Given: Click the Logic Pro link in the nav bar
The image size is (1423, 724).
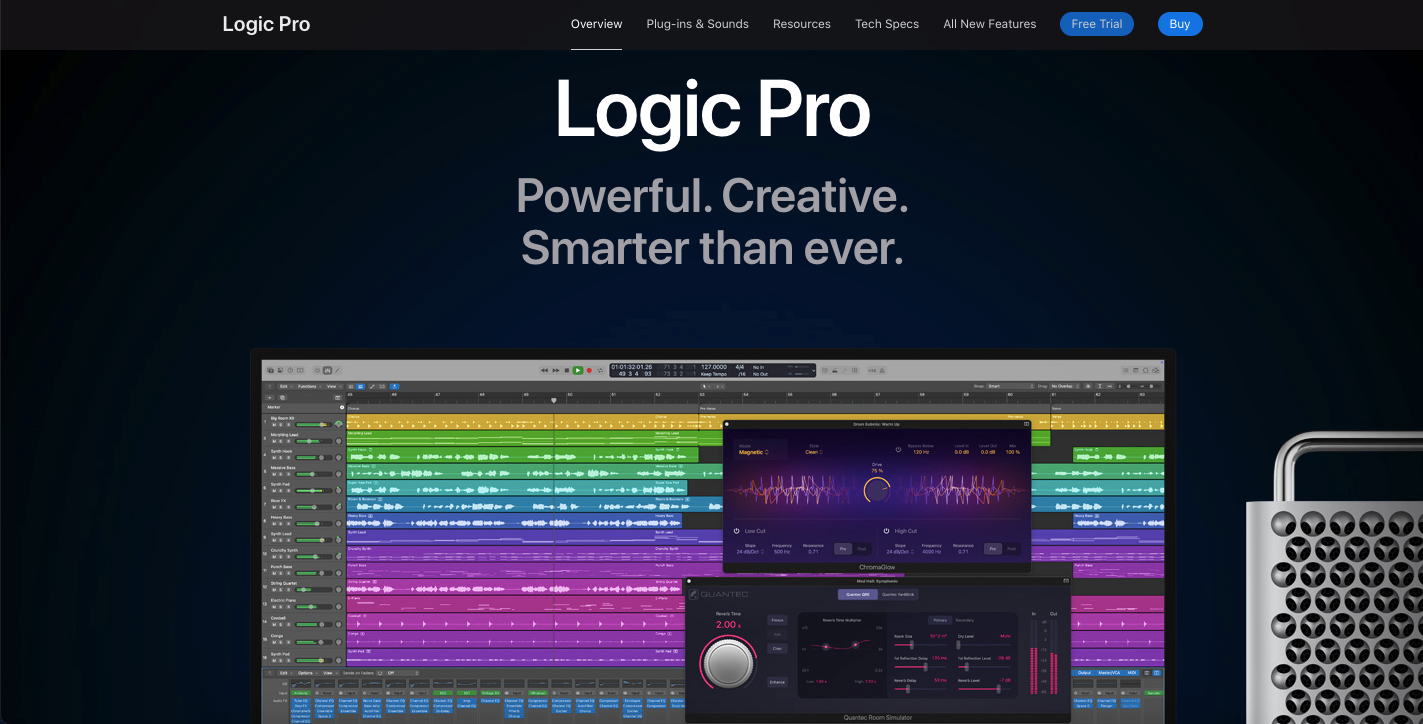Looking at the screenshot, I should [266, 24].
